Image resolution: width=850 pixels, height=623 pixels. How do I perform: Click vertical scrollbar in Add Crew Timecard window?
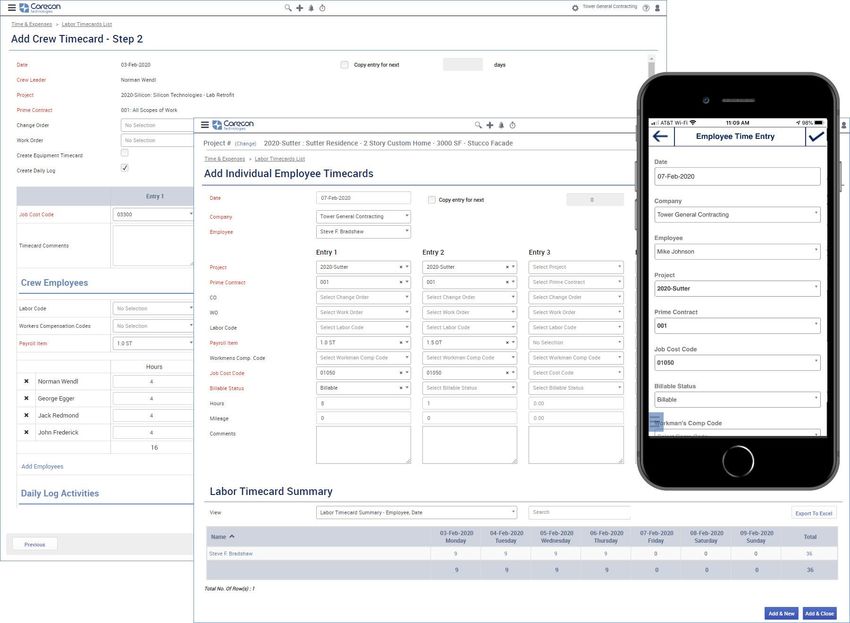click(651, 68)
